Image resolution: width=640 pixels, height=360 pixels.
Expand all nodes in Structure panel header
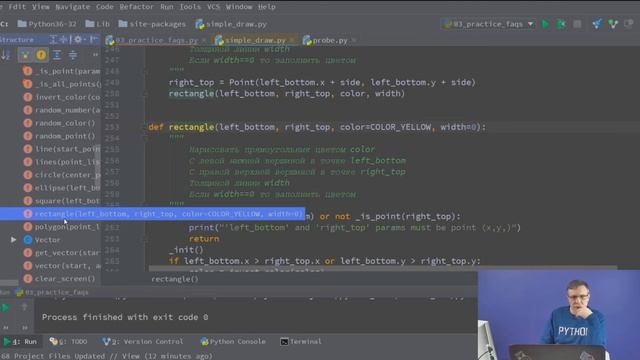53,40
